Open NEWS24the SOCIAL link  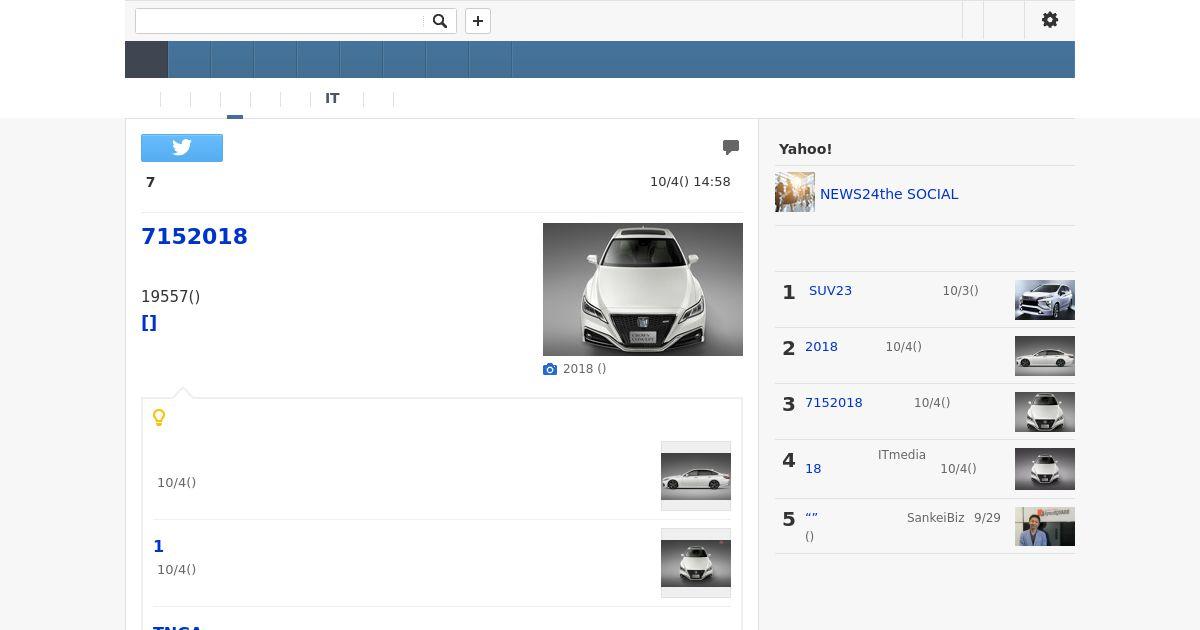pos(889,194)
